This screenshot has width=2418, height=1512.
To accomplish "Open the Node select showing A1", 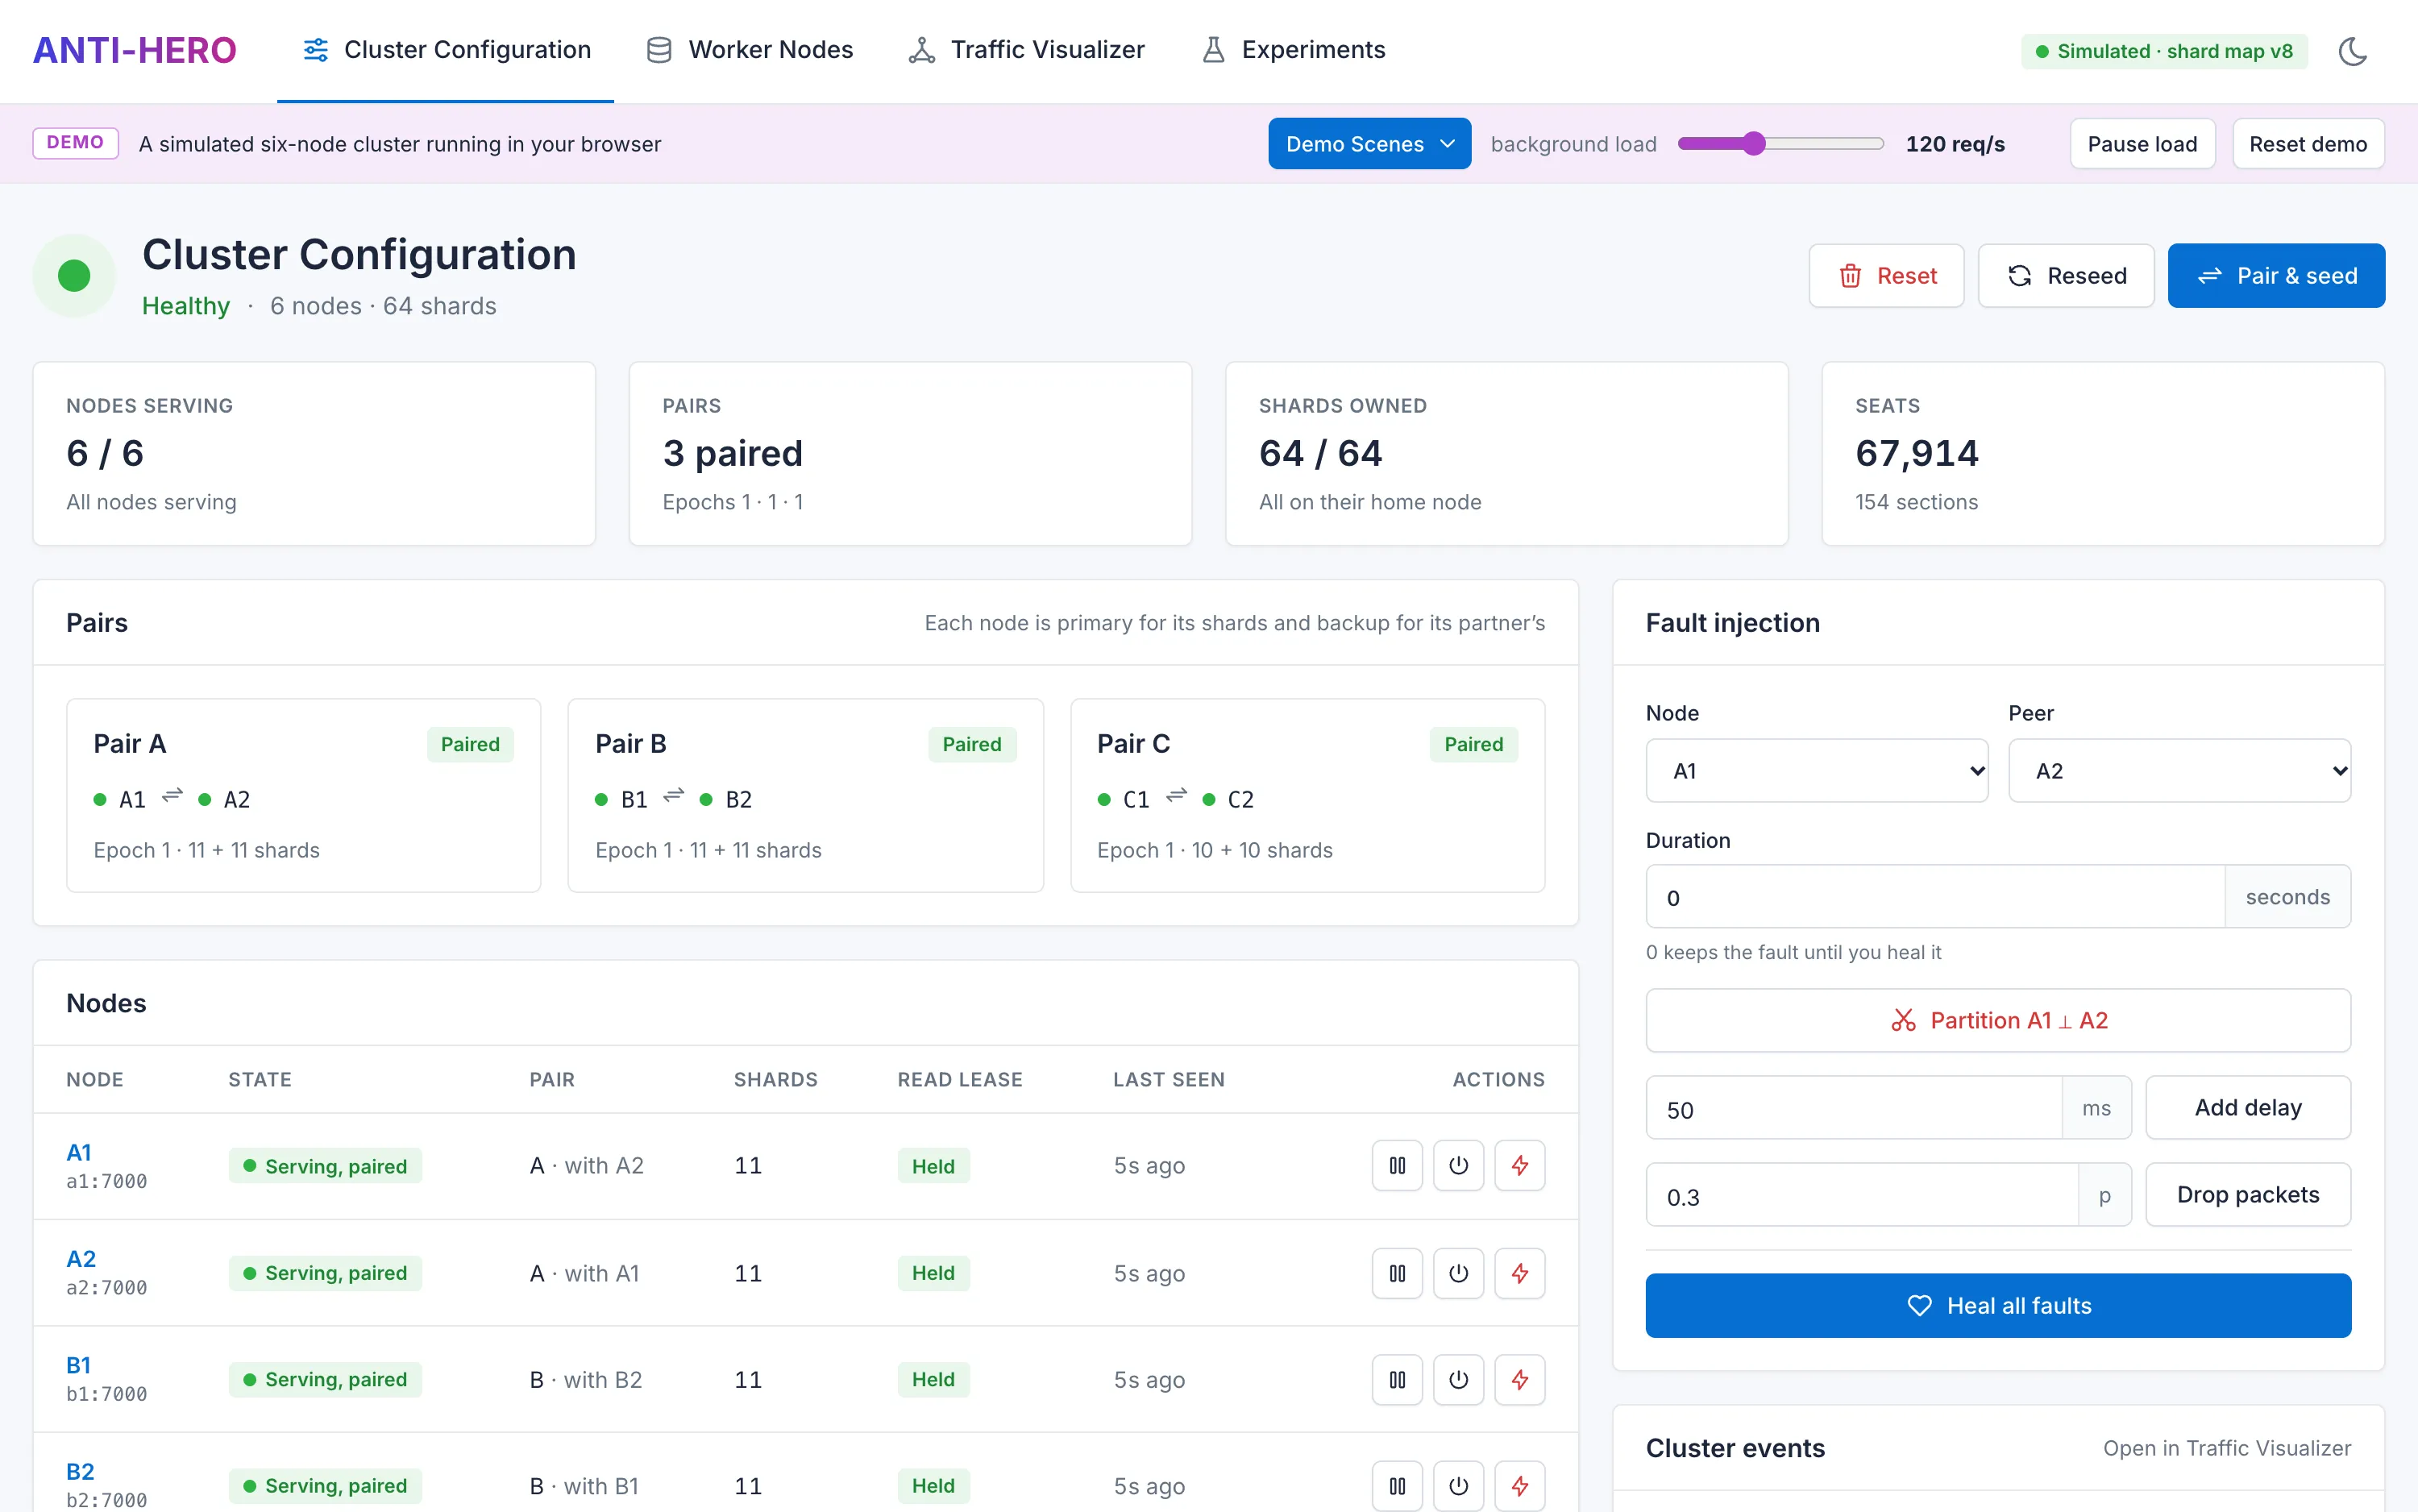I will (1816, 770).
